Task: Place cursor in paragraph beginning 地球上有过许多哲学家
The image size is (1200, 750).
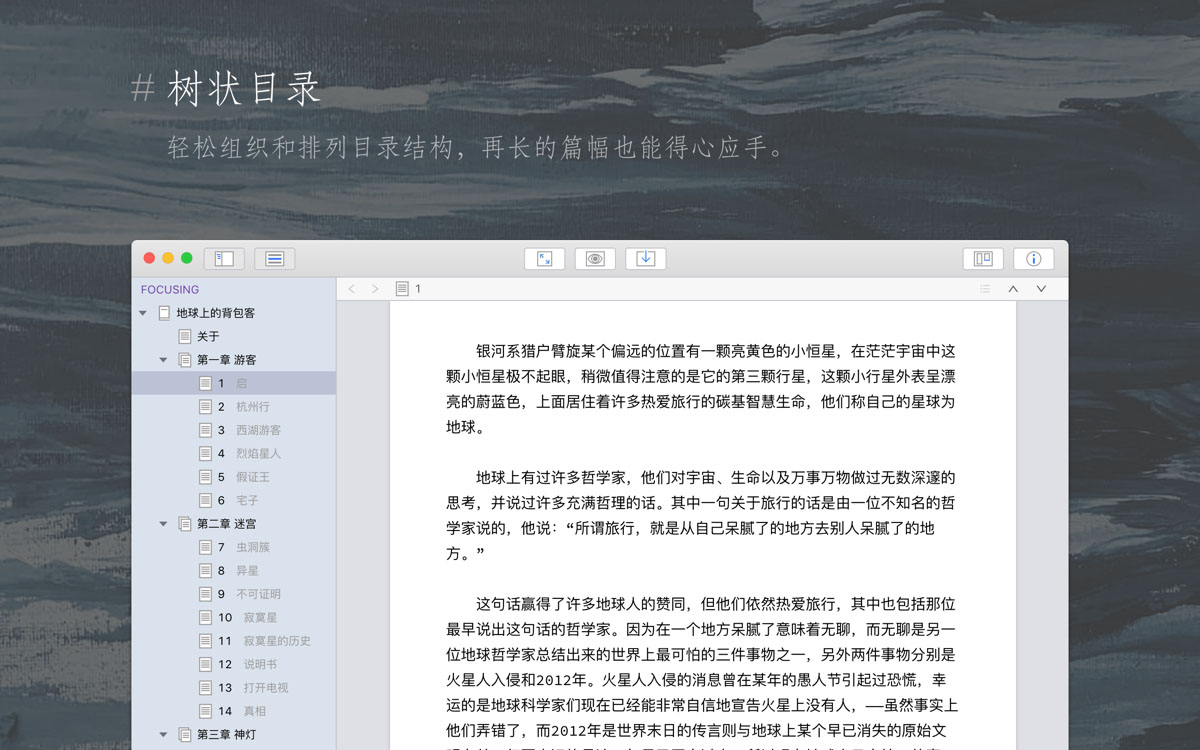Action: tap(701, 515)
